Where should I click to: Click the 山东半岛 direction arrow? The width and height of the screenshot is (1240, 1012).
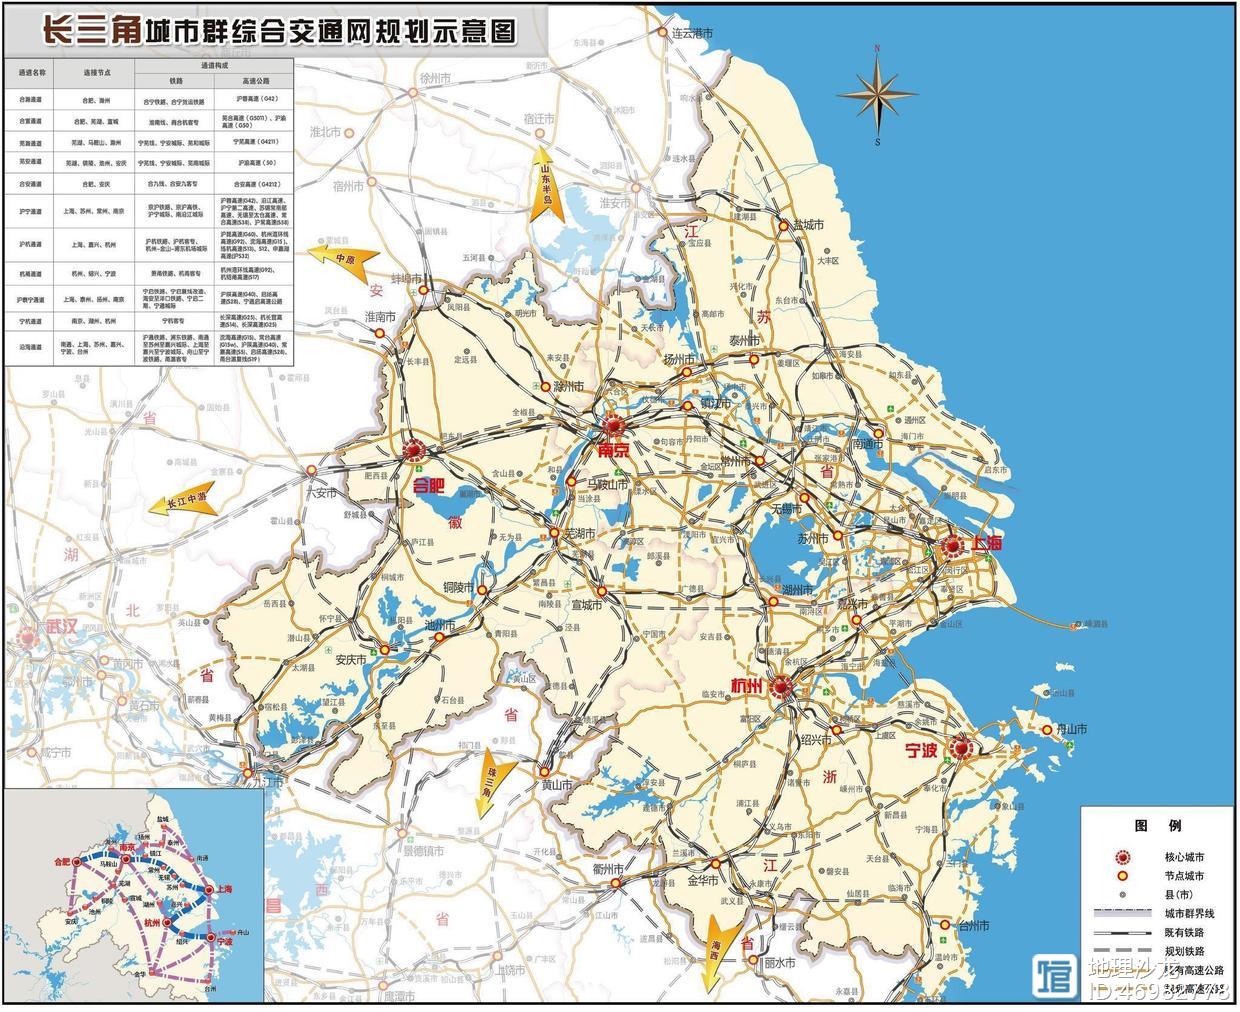[546, 184]
